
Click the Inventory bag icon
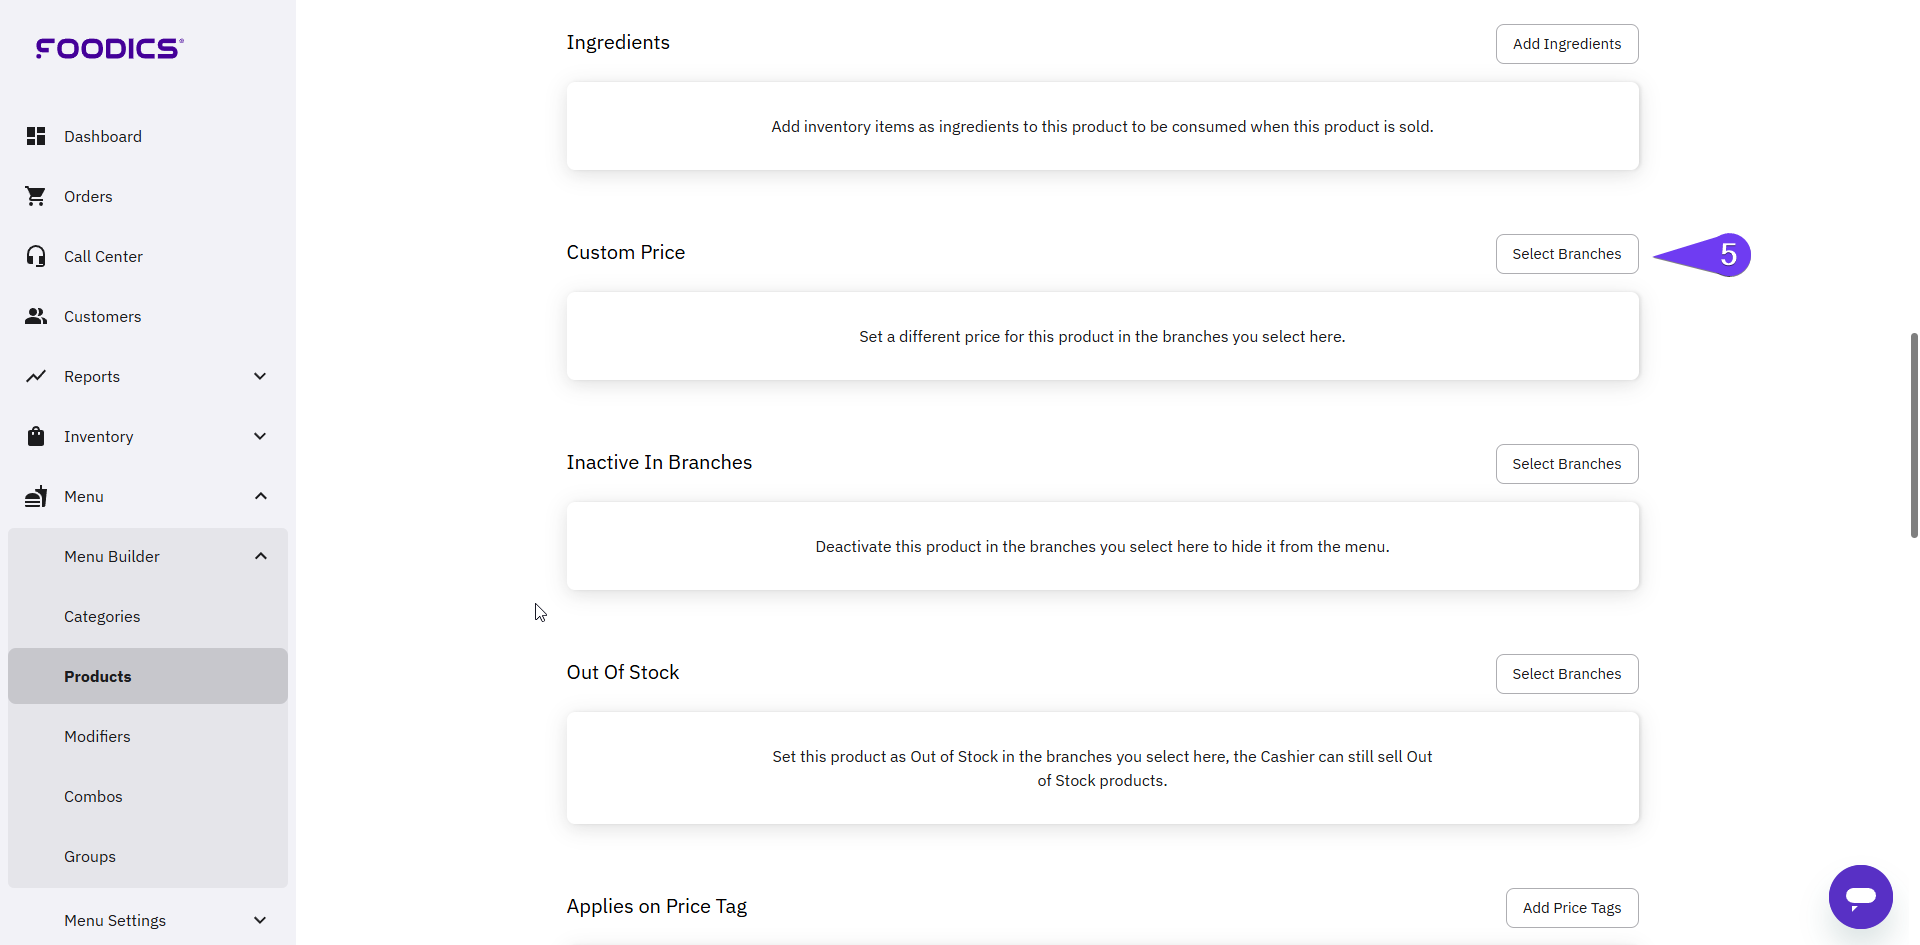[x=36, y=436]
